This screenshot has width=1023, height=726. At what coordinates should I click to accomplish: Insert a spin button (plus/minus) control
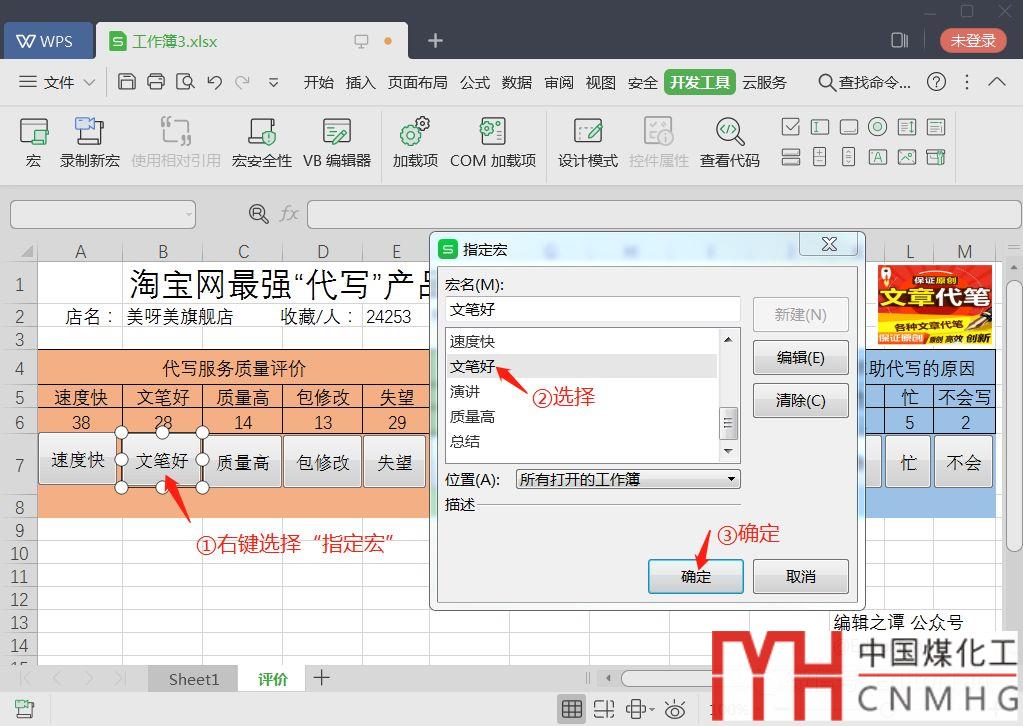(x=819, y=157)
